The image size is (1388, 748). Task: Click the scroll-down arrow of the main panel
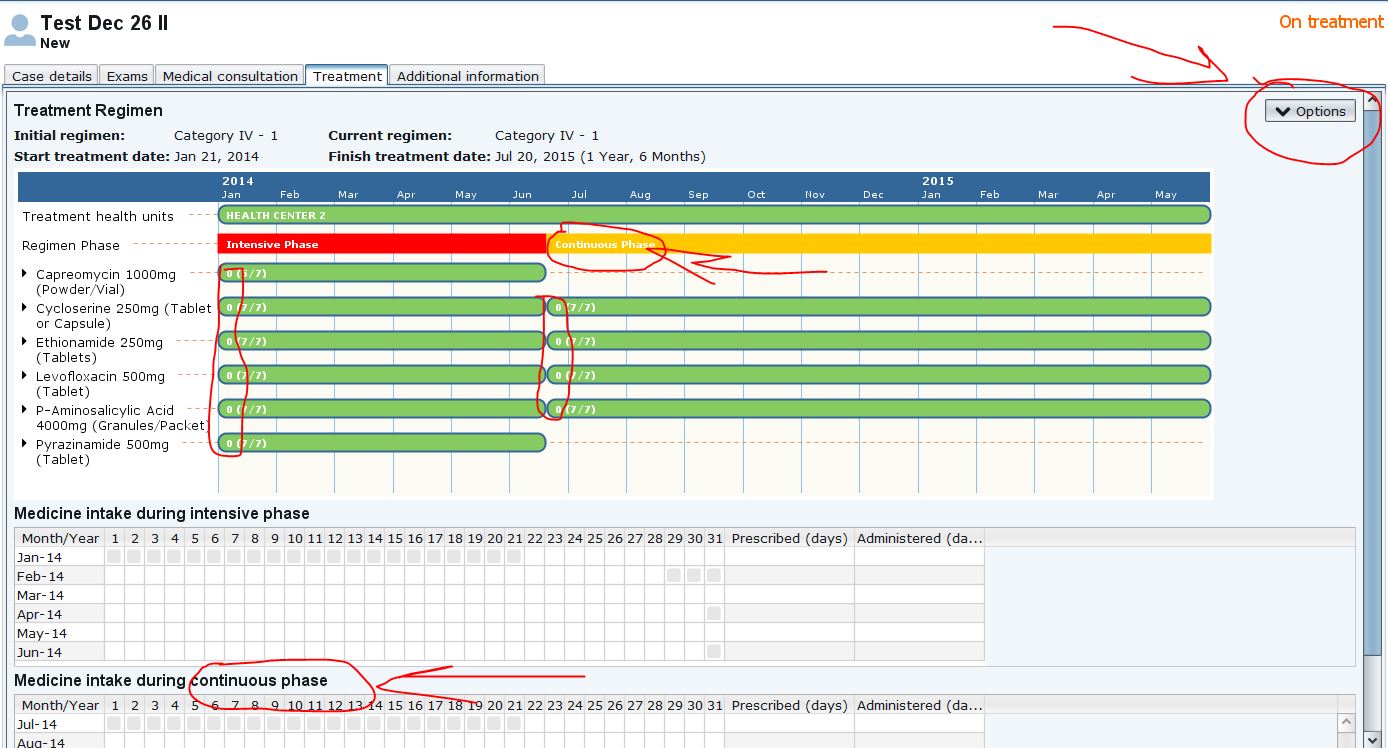coord(1372,739)
